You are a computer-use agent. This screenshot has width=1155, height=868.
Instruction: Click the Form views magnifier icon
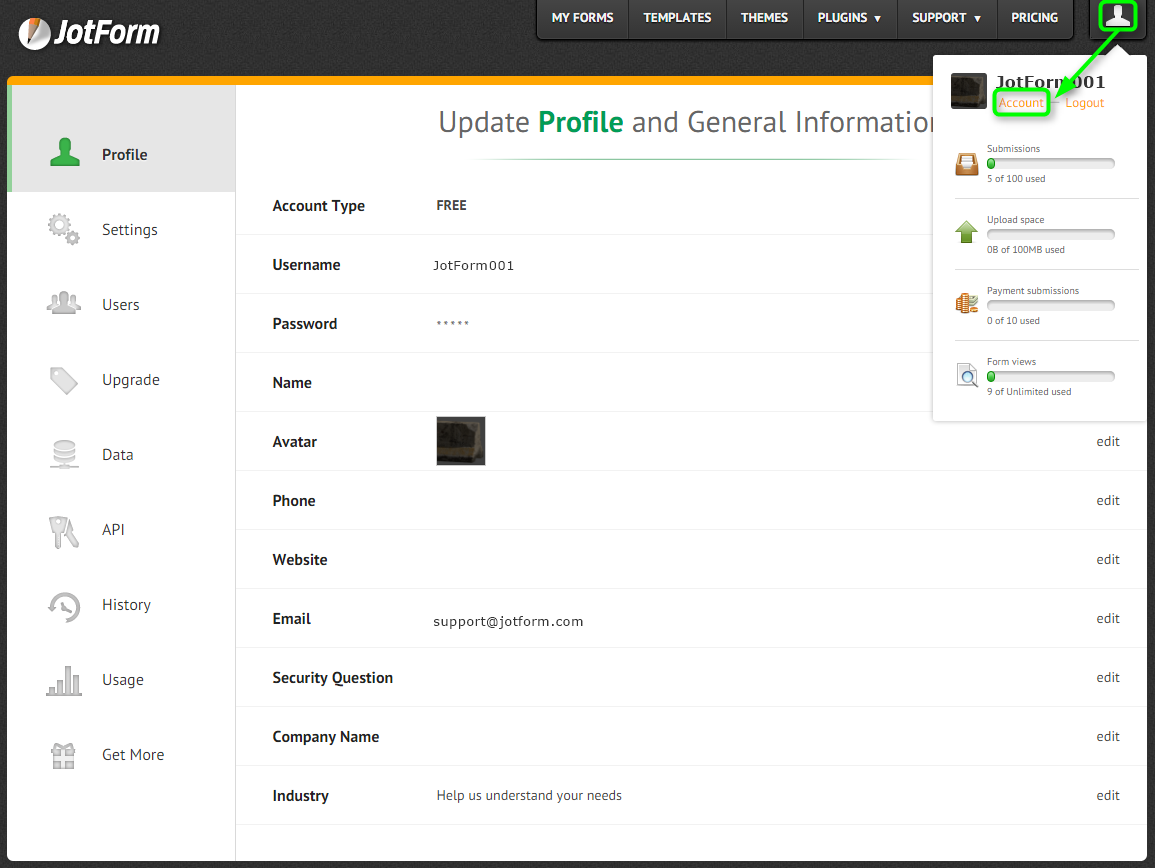click(x=966, y=375)
